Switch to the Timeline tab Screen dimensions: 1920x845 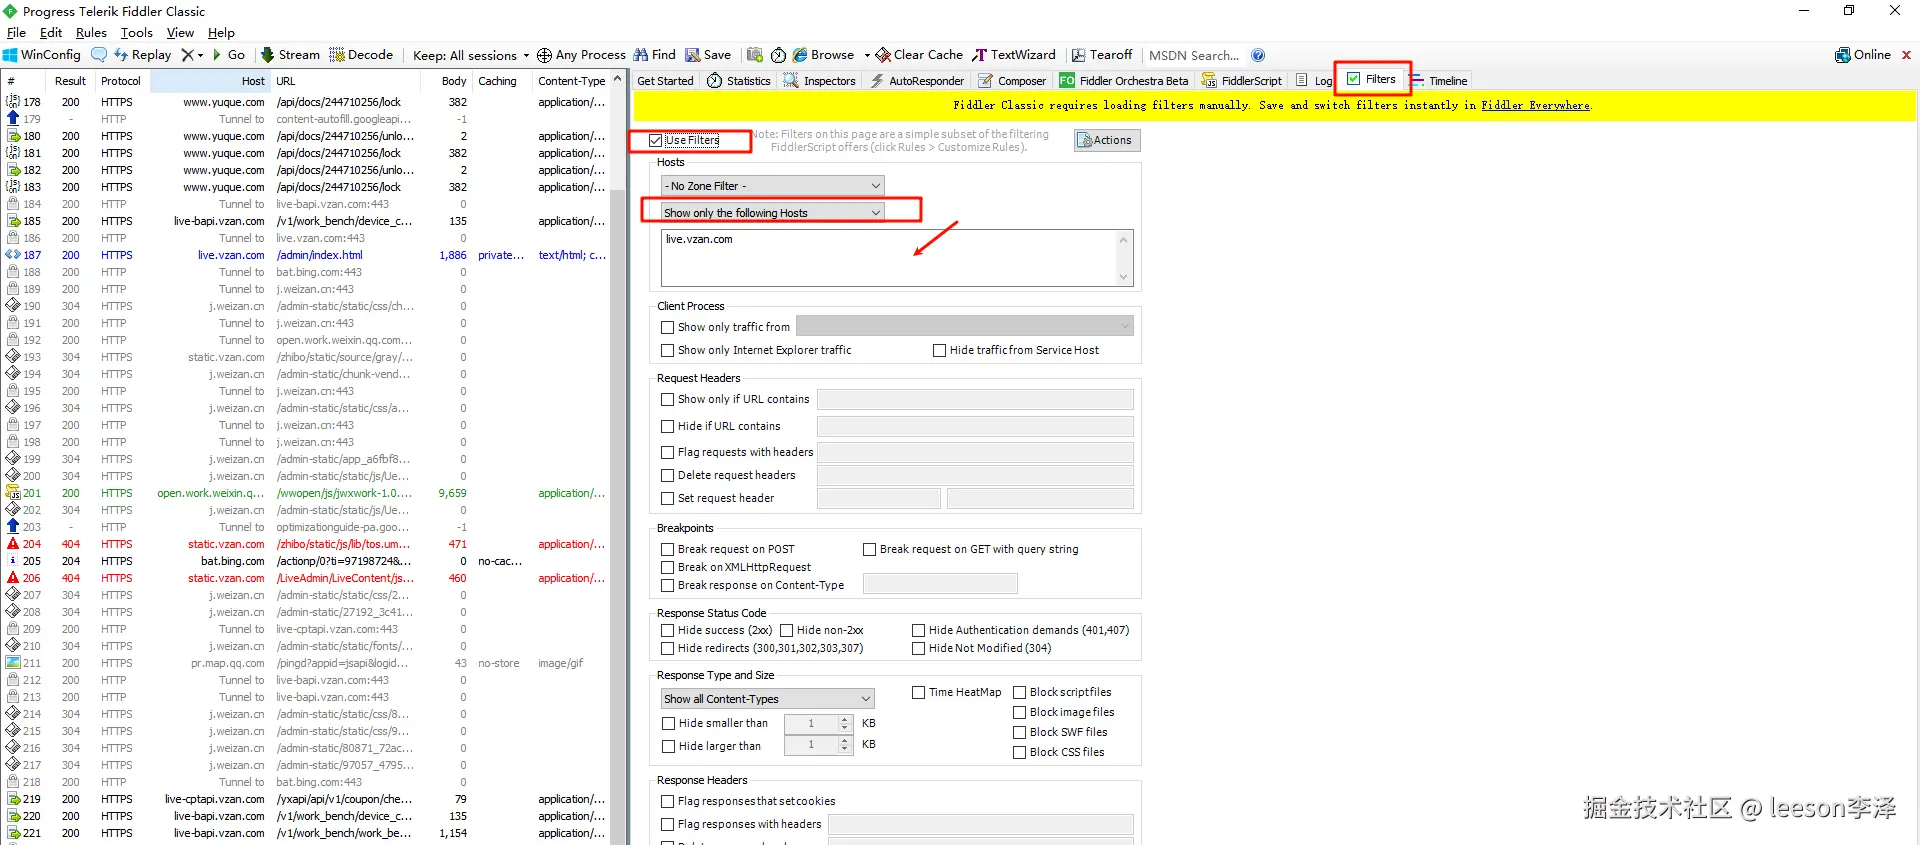pos(1438,81)
